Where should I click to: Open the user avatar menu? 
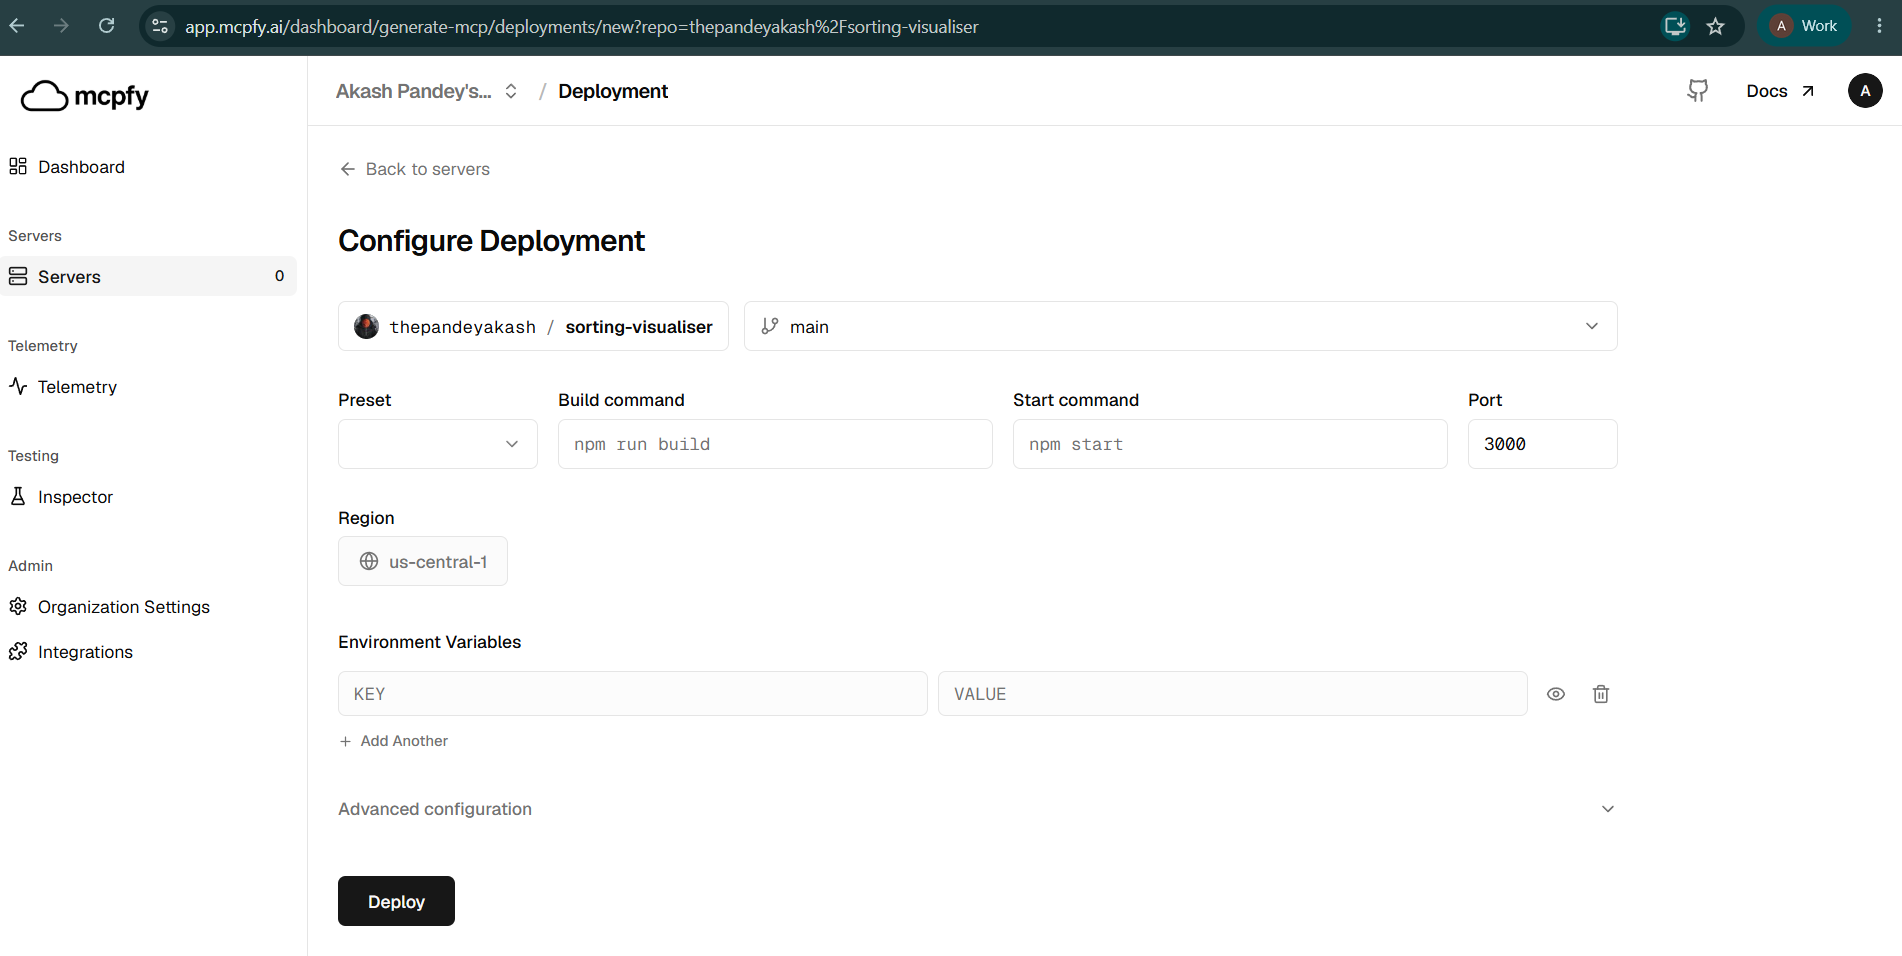(x=1865, y=91)
